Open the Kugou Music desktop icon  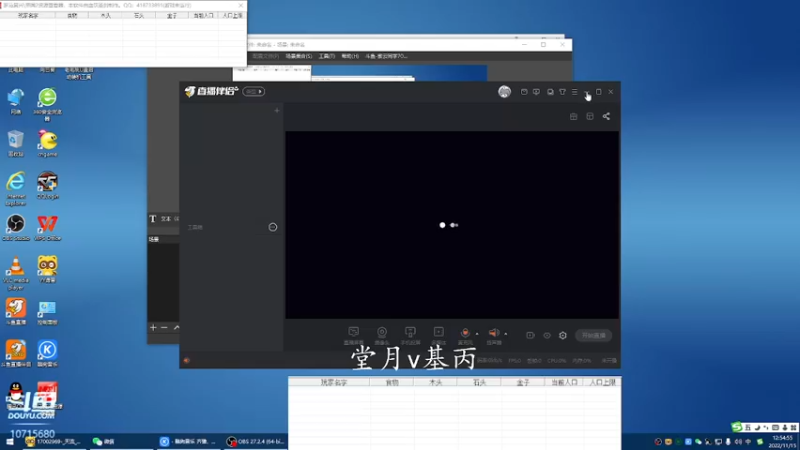coord(47,354)
